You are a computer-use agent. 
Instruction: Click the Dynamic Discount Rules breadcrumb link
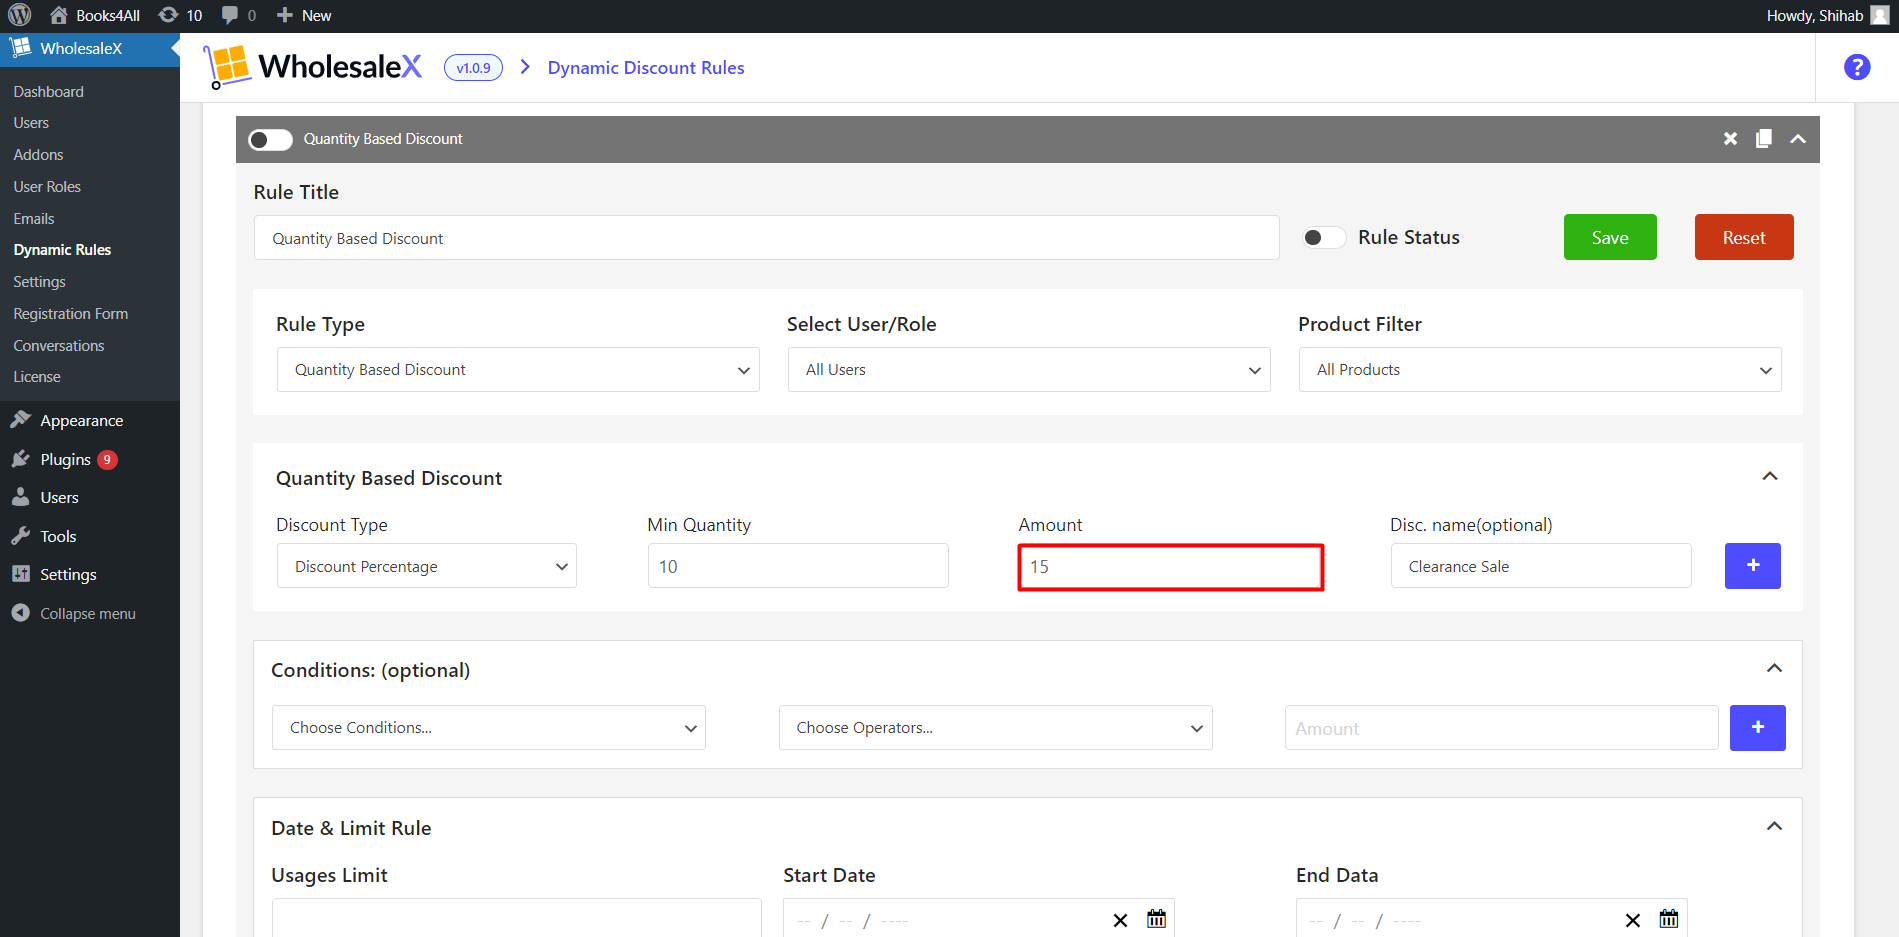click(x=646, y=67)
